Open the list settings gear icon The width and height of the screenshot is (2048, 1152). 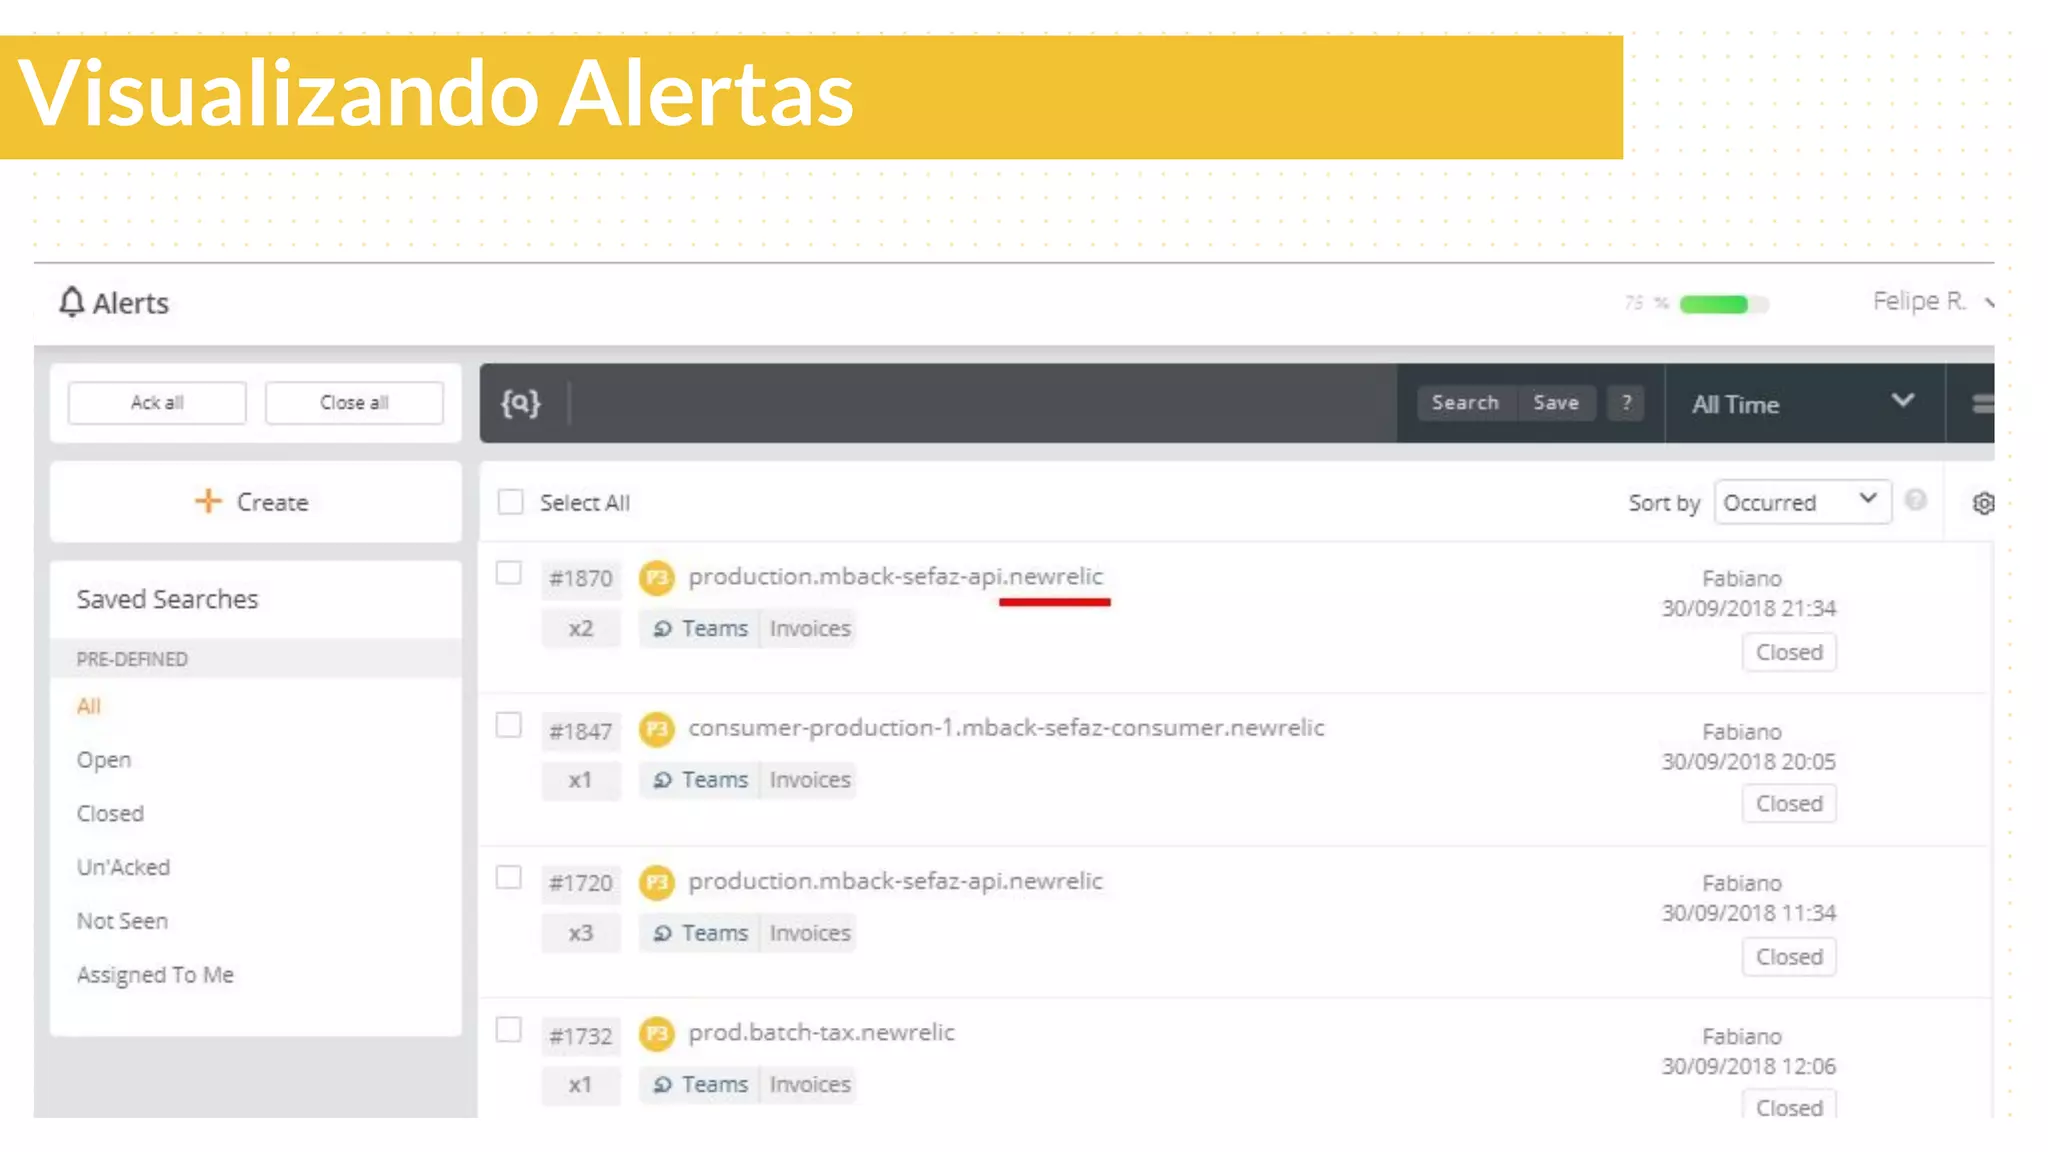coord(1983,503)
